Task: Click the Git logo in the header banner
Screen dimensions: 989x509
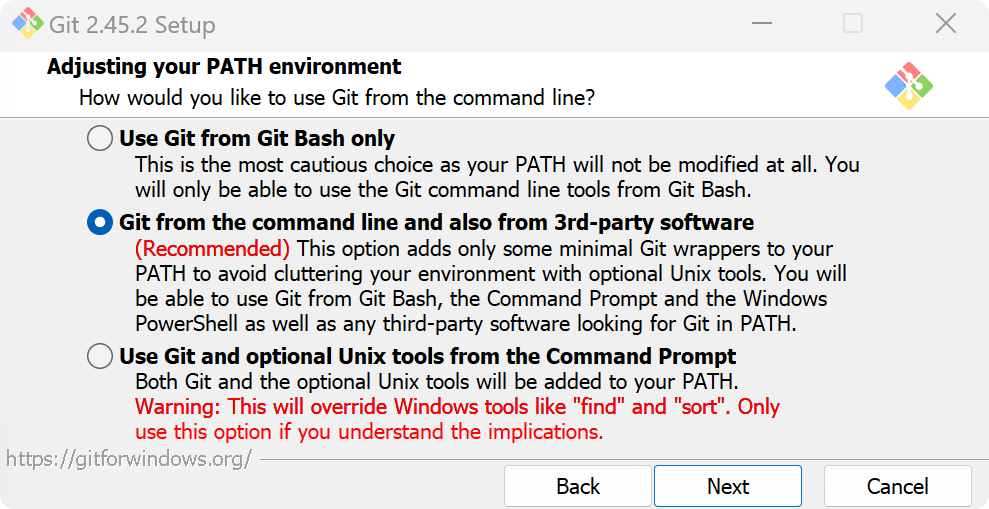Action: [908, 85]
